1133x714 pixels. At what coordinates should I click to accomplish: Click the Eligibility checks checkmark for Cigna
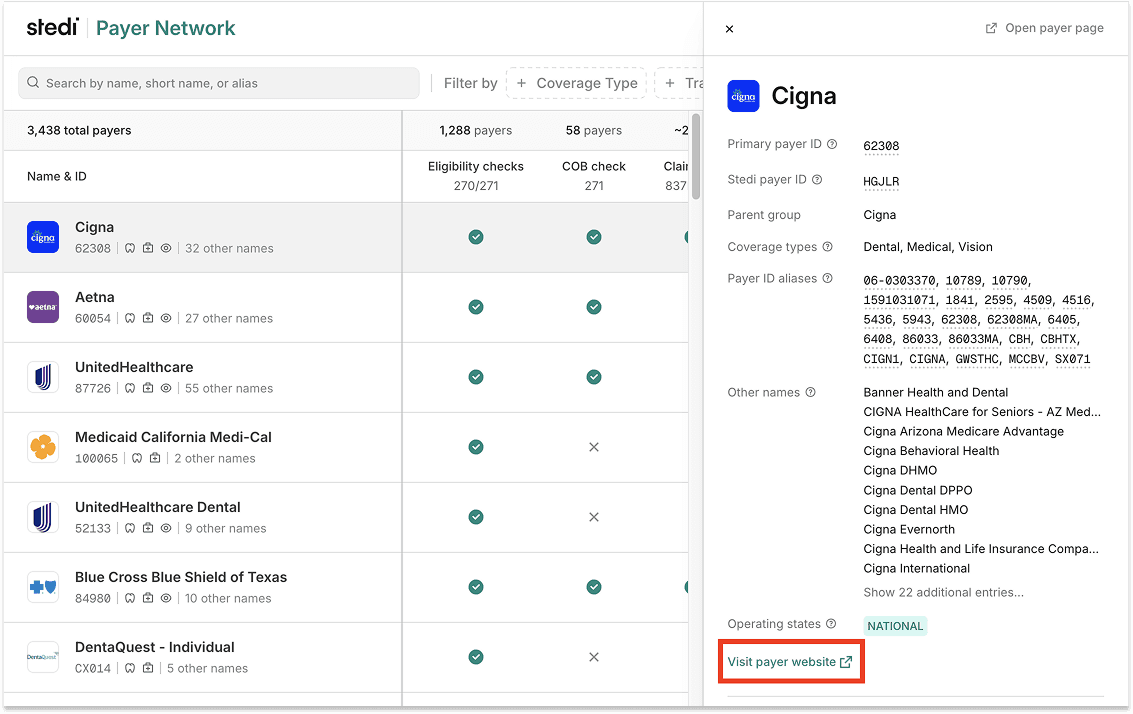(475, 237)
